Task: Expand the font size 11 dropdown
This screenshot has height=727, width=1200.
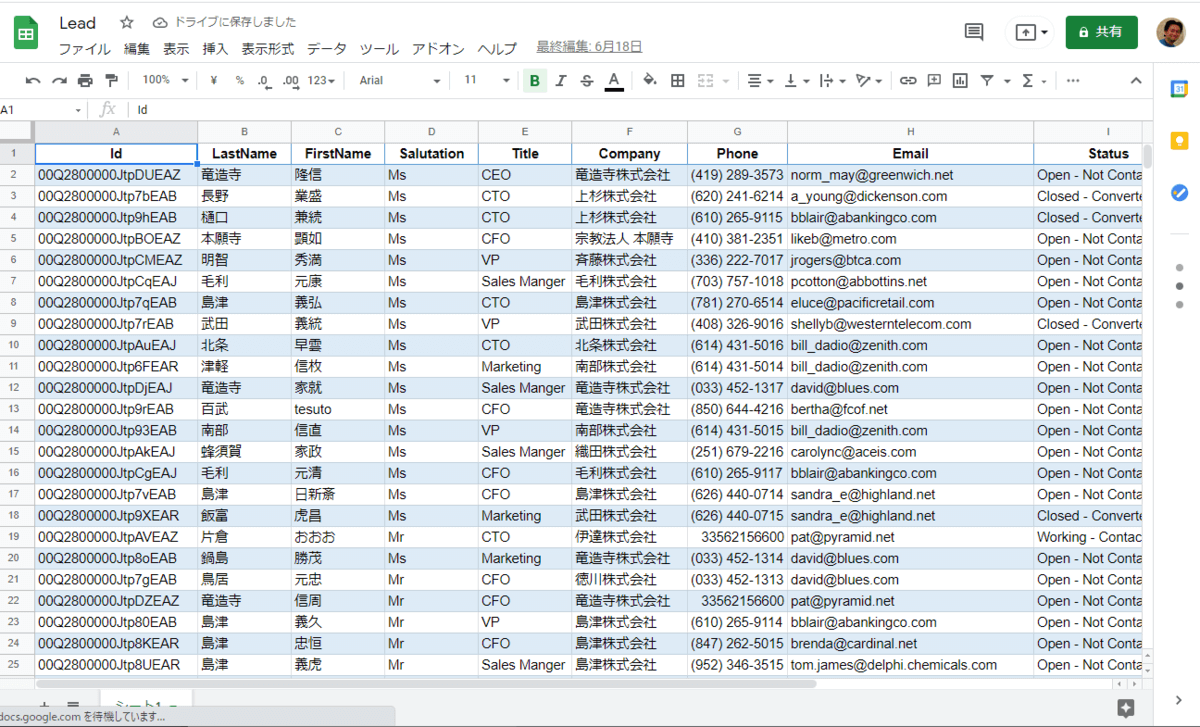Action: coord(486,81)
